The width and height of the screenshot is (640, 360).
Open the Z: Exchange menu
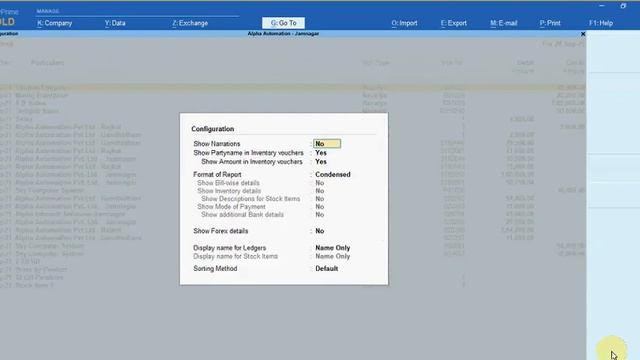click(190, 23)
